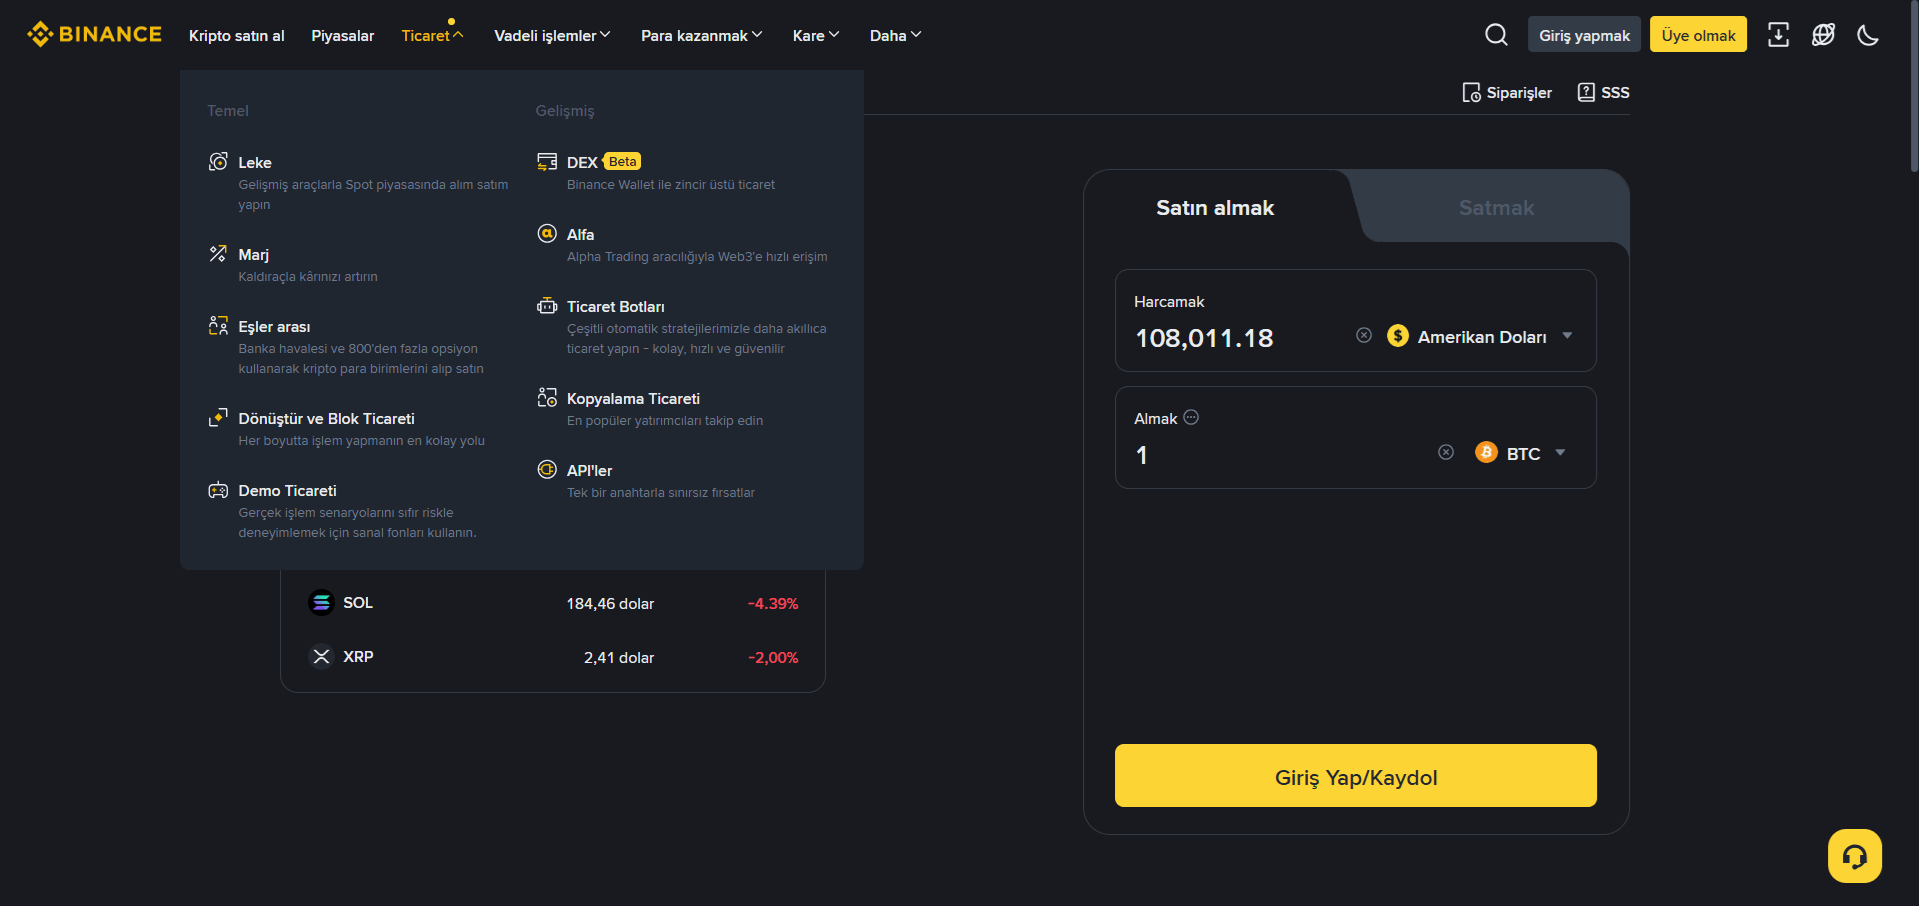Switch to the Satmak tab
The image size is (1919, 906).
point(1495,208)
